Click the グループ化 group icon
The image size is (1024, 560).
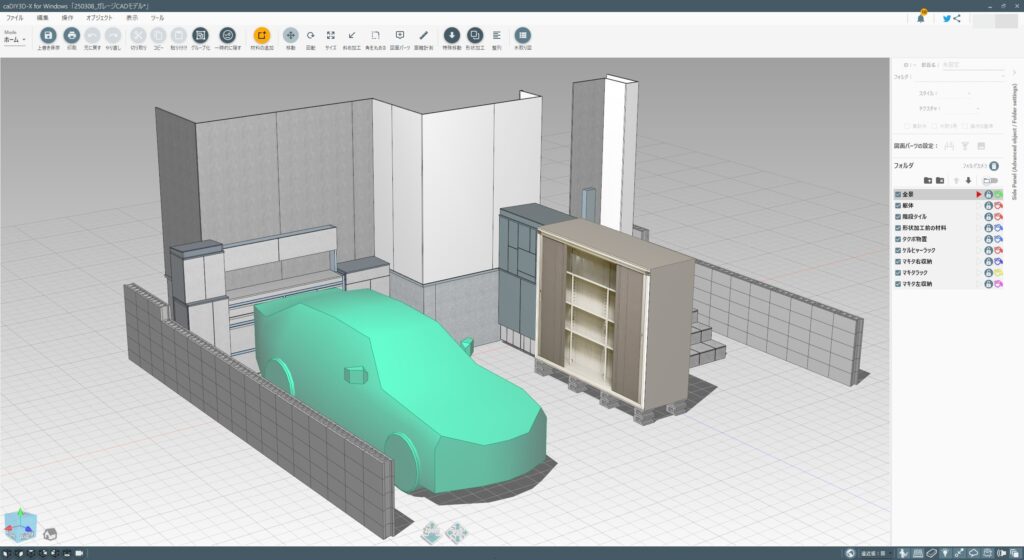coord(199,35)
